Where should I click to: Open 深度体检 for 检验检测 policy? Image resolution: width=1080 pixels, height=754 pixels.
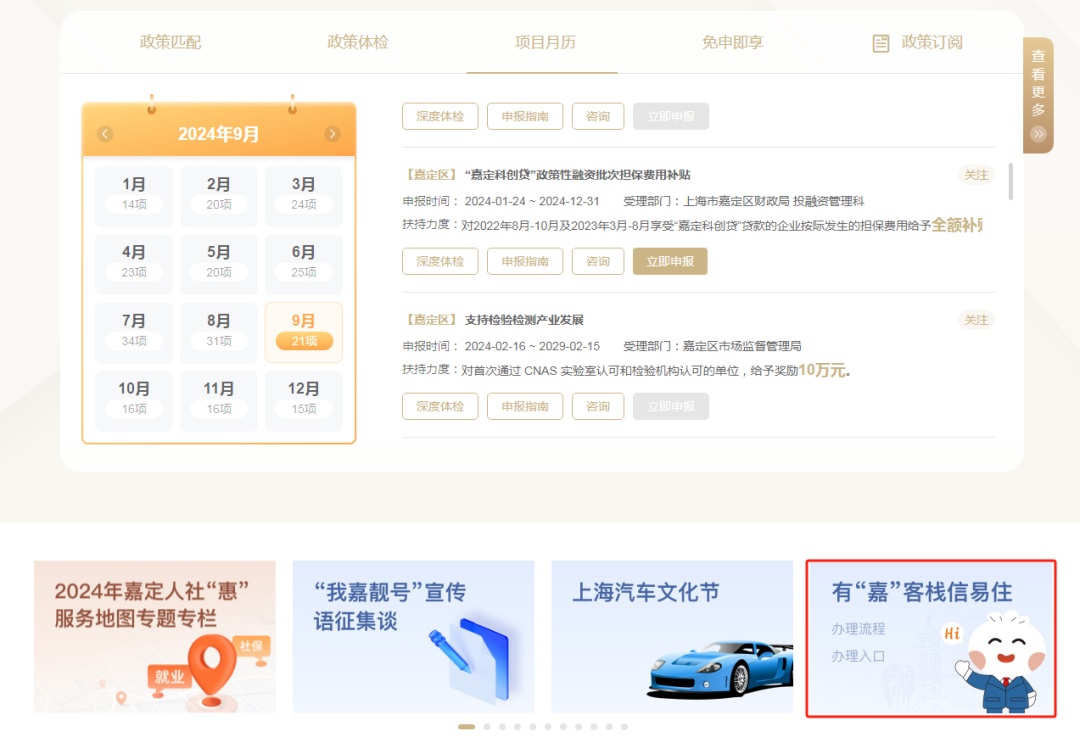coord(440,406)
